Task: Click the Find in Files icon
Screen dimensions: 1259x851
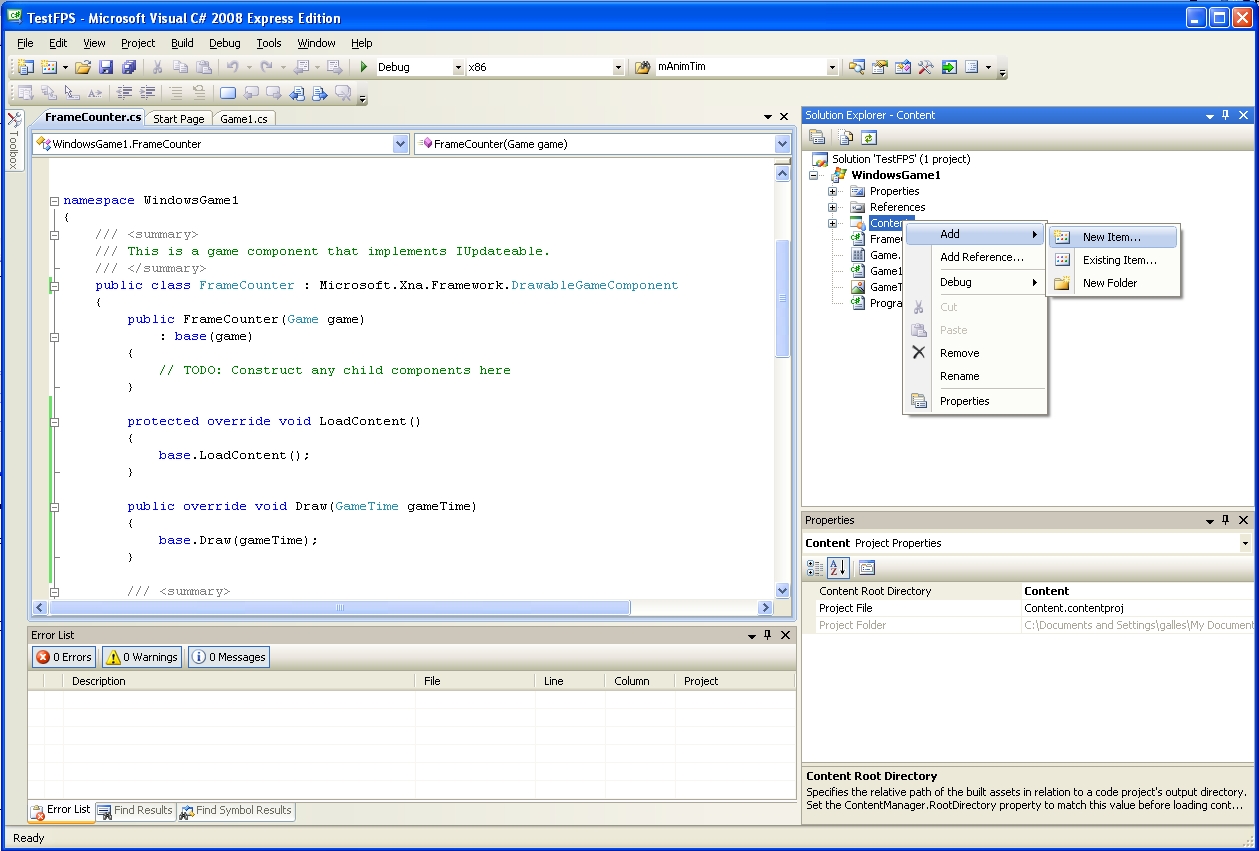Action: pos(643,67)
